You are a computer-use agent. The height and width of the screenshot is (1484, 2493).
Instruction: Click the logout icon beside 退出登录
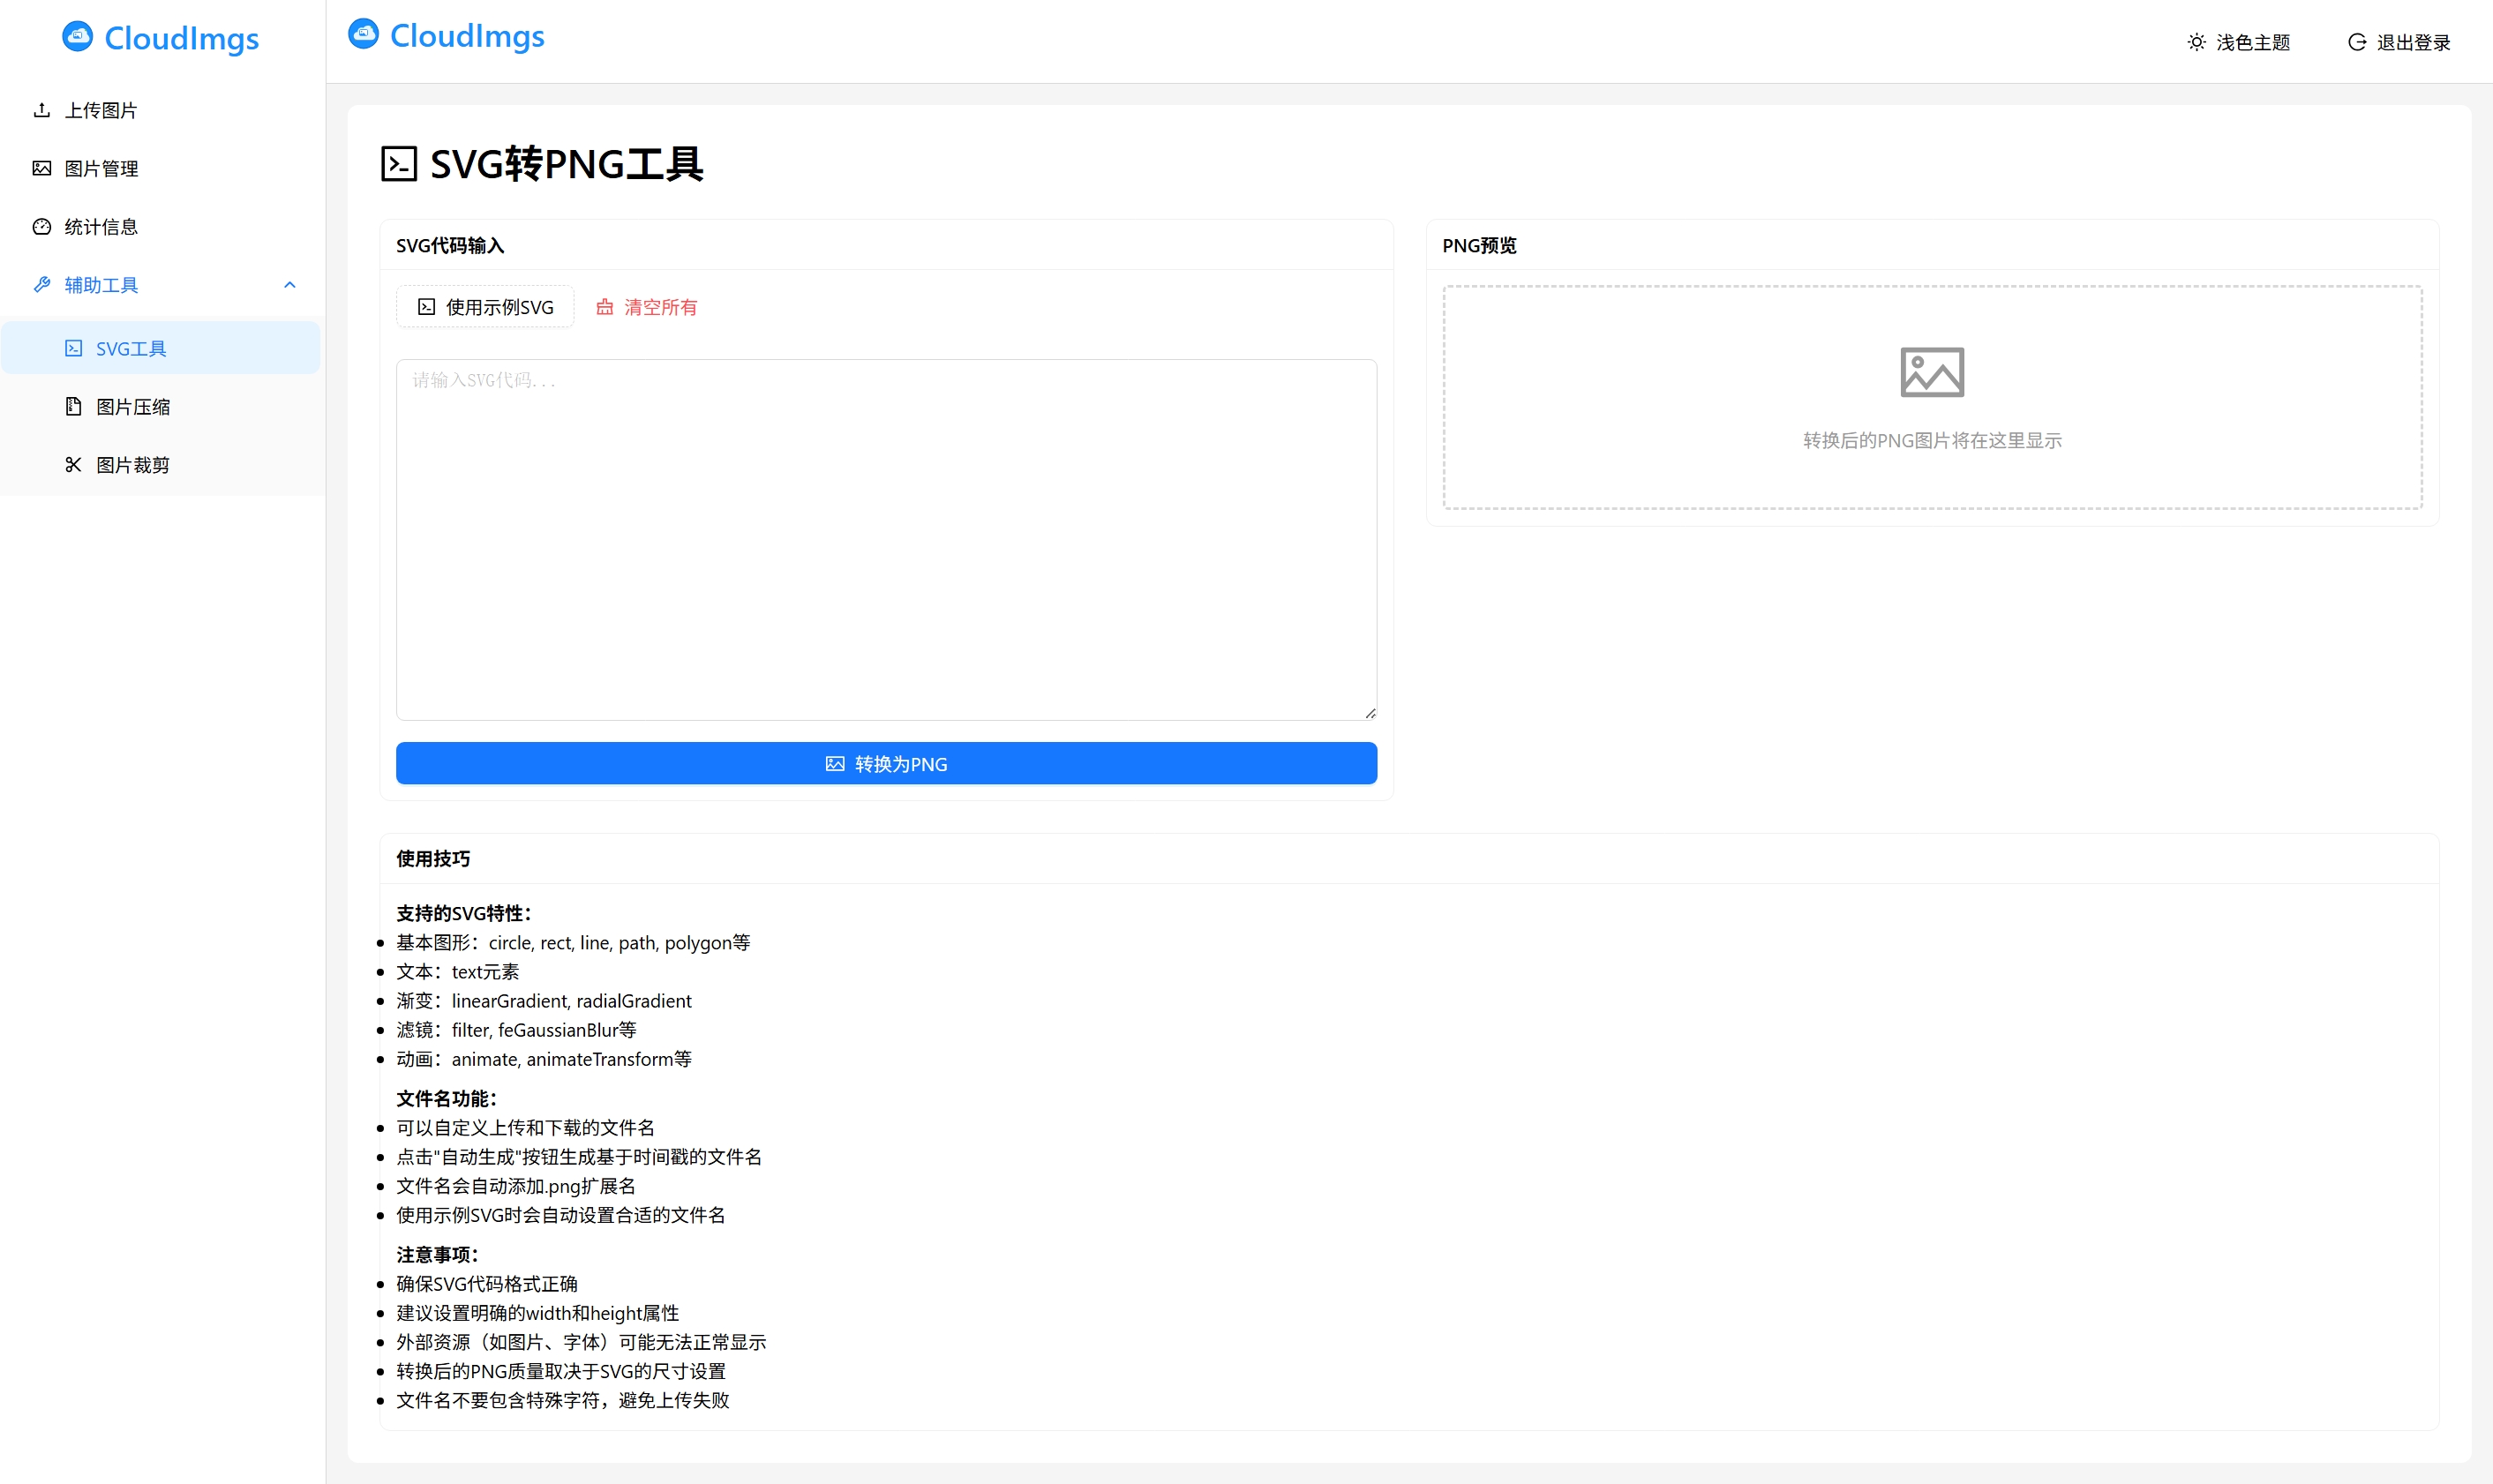point(2357,42)
